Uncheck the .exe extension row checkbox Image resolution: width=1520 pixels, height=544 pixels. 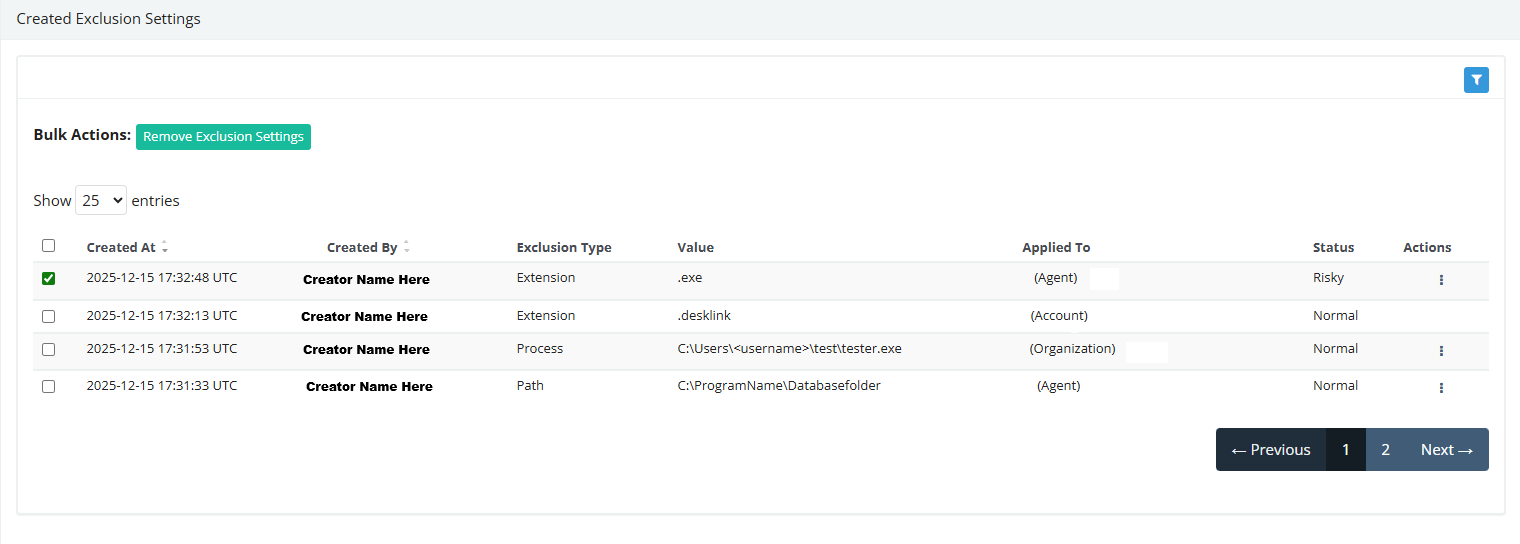tap(48, 279)
